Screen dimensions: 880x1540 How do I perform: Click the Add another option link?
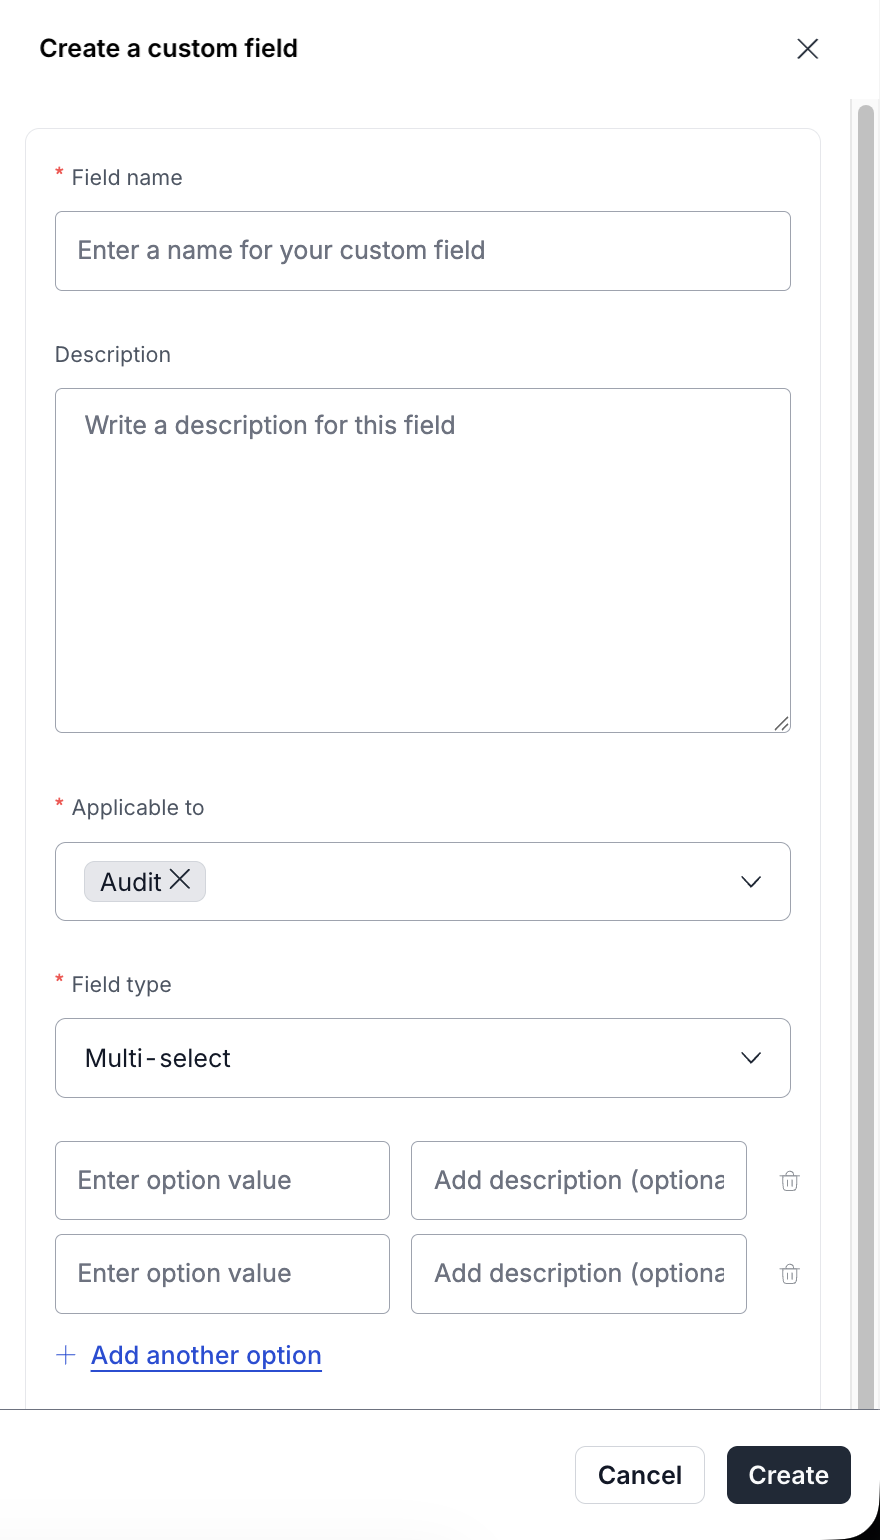(206, 1355)
